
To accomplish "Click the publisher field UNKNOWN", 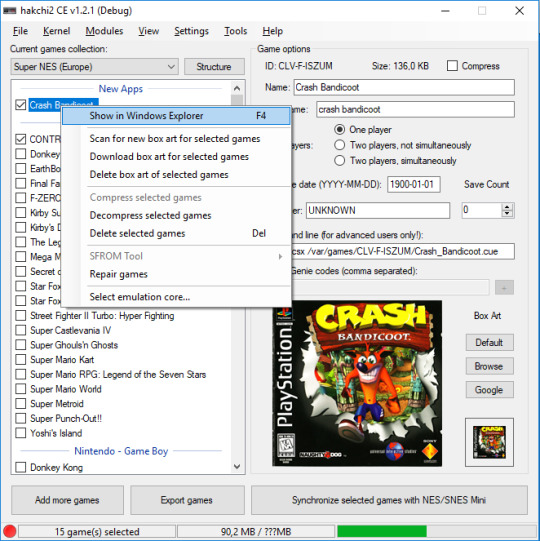I will [x=378, y=210].
